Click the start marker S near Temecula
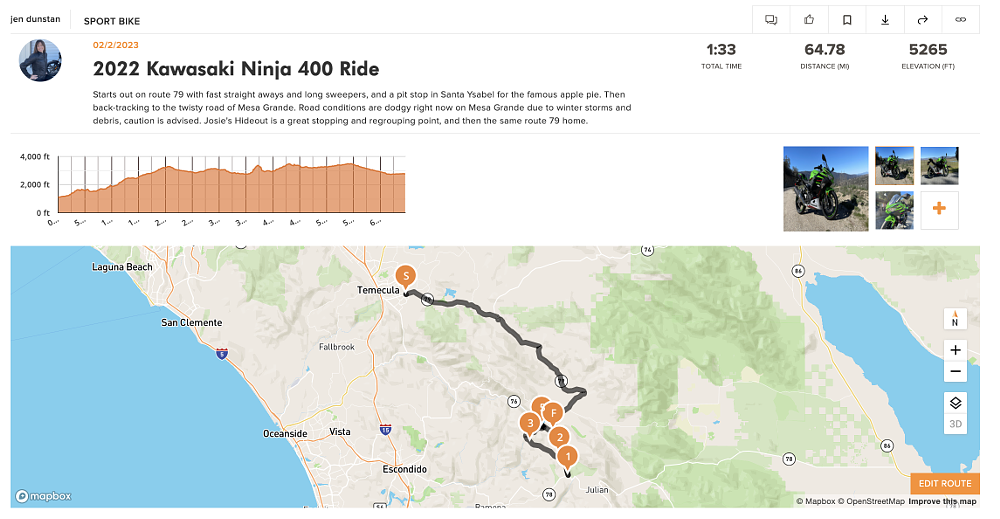 tap(405, 275)
